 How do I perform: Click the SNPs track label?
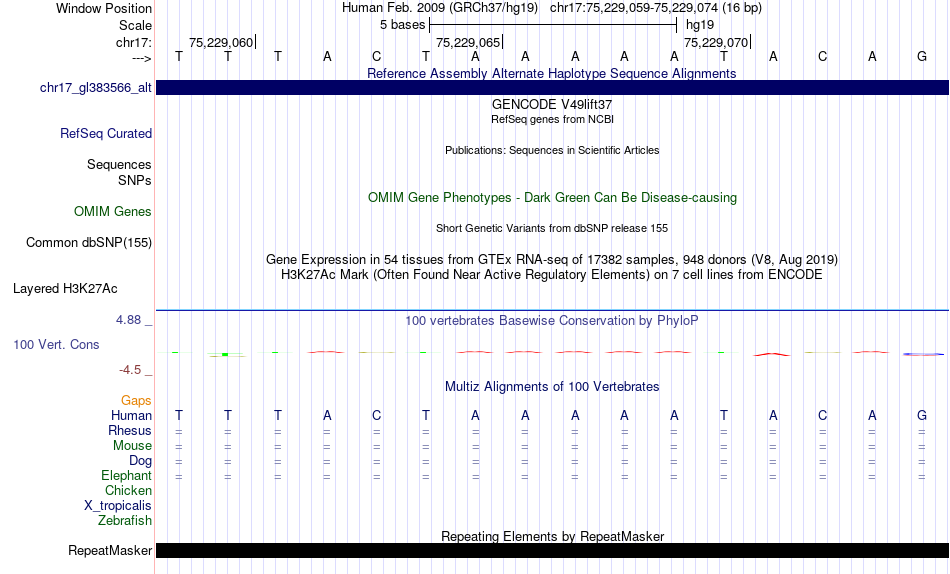(135, 181)
